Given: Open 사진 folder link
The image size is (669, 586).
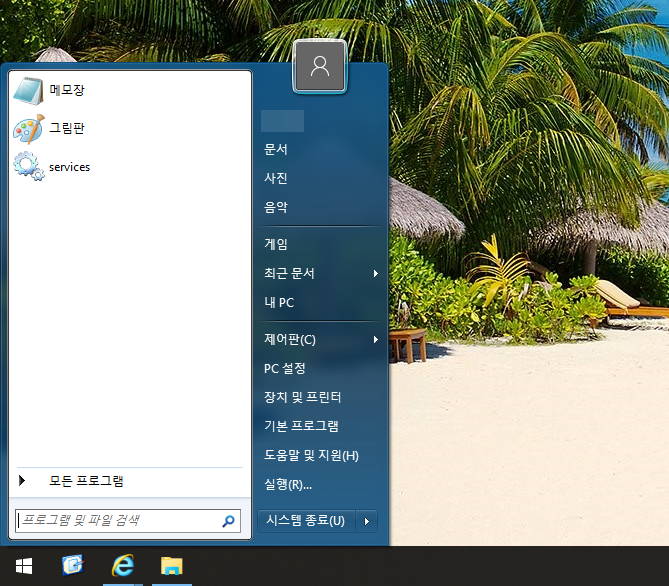Looking at the screenshot, I should (x=276, y=178).
